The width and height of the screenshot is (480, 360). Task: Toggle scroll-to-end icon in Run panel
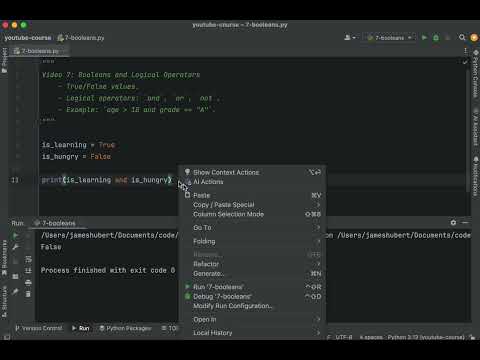click(x=28, y=271)
